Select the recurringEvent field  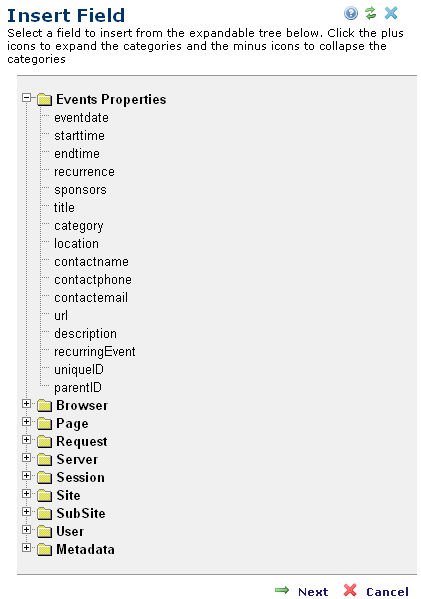click(x=95, y=351)
